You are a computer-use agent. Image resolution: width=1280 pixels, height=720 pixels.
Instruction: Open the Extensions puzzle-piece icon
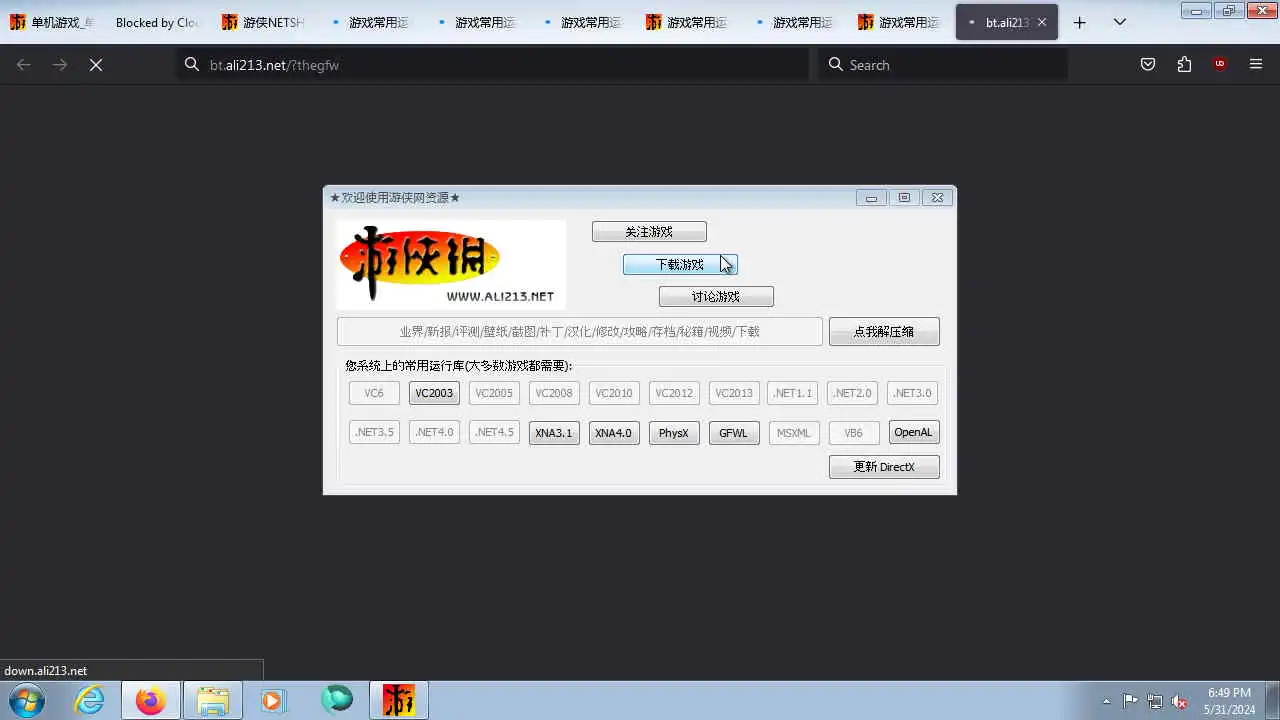(x=1184, y=64)
